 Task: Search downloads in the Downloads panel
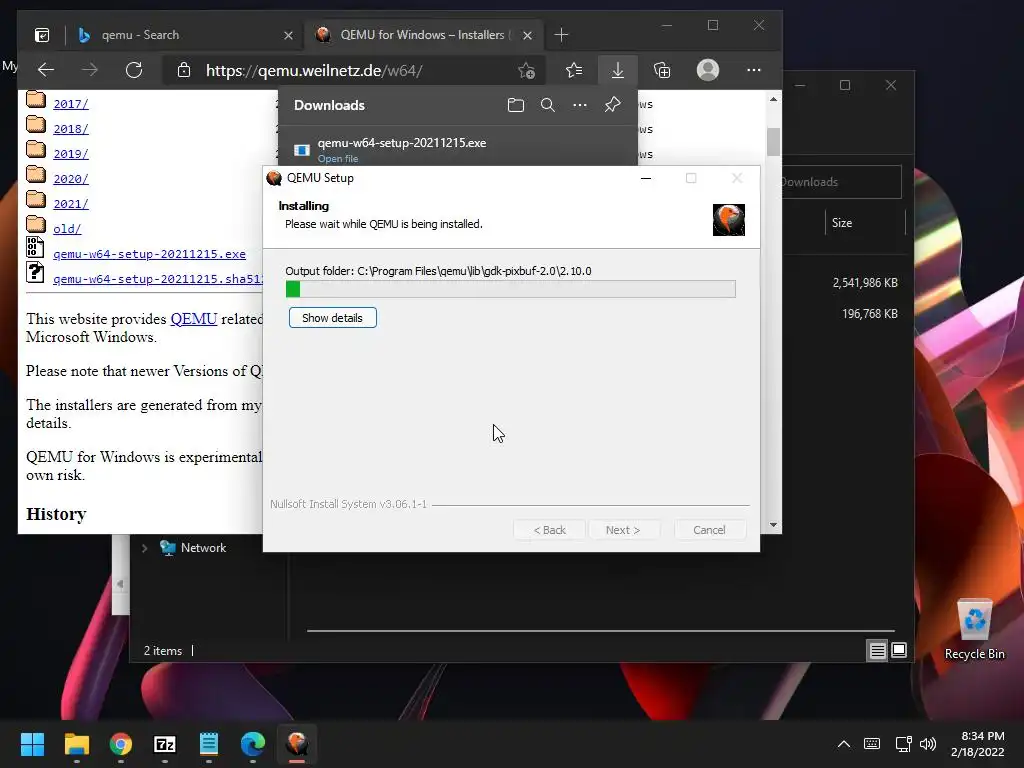pos(548,105)
